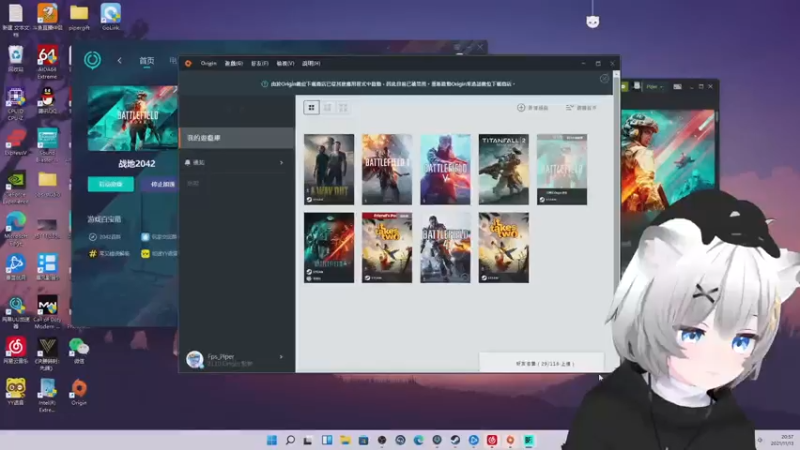Expand the Fps_Piper profile chevron

282,357
